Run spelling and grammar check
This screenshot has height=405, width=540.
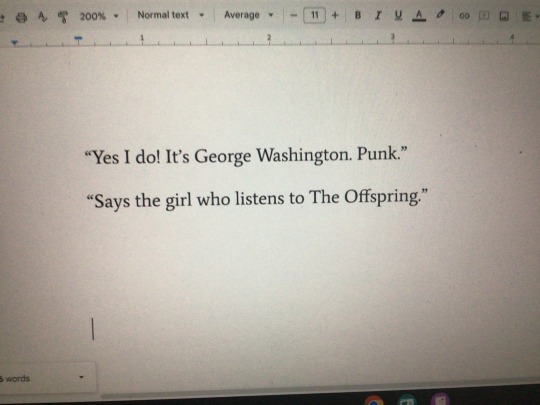[42, 17]
